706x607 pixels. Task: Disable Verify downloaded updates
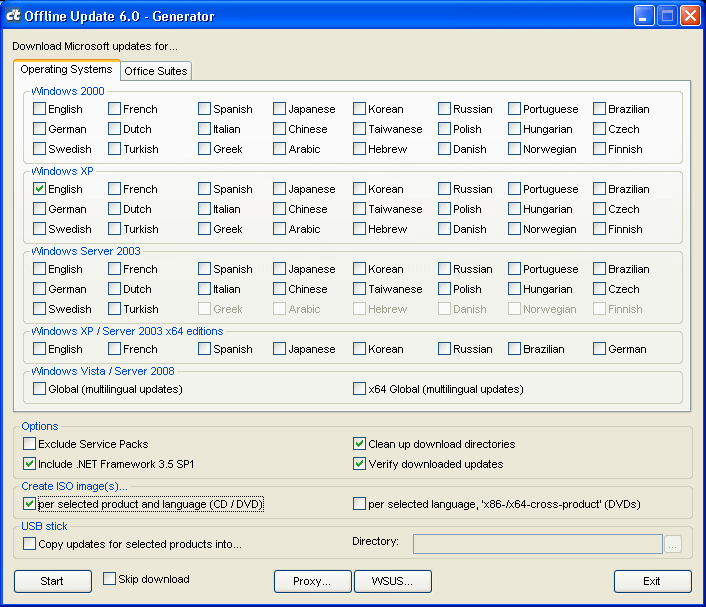tap(359, 463)
